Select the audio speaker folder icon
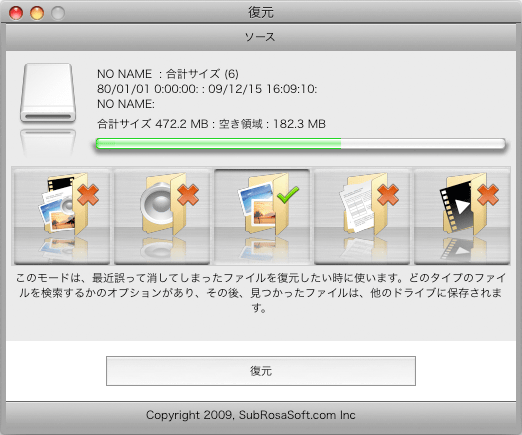The image size is (522, 435). tap(162, 216)
